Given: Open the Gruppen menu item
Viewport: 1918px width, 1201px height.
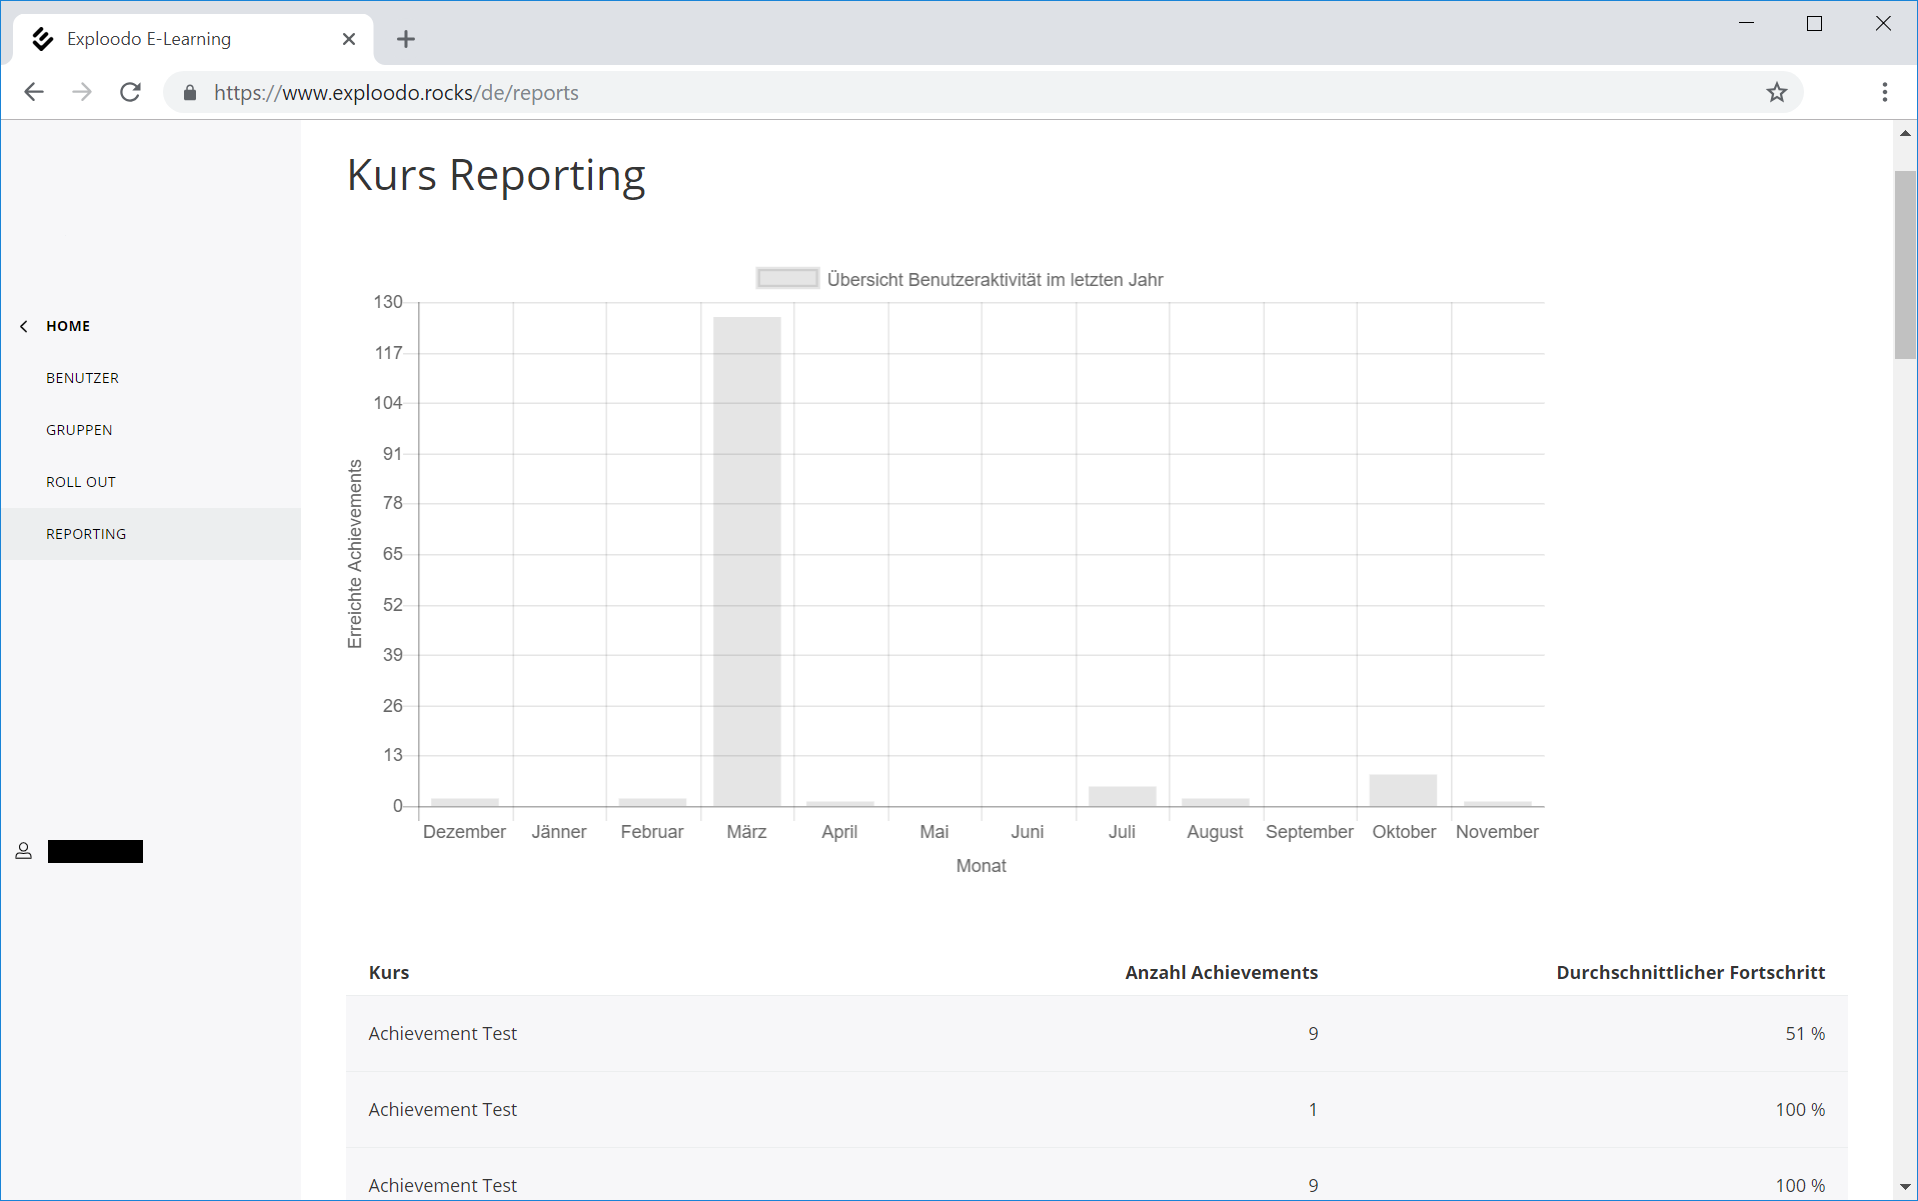Looking at the screenshot, I should pyautogui.click(x=79, y=430).
